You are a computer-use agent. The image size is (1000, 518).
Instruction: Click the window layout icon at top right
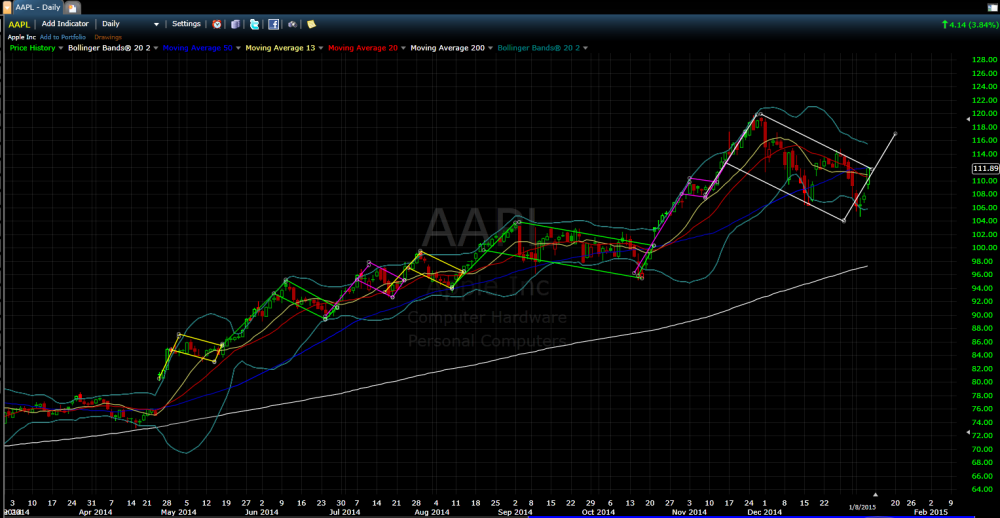pos(991,7)
